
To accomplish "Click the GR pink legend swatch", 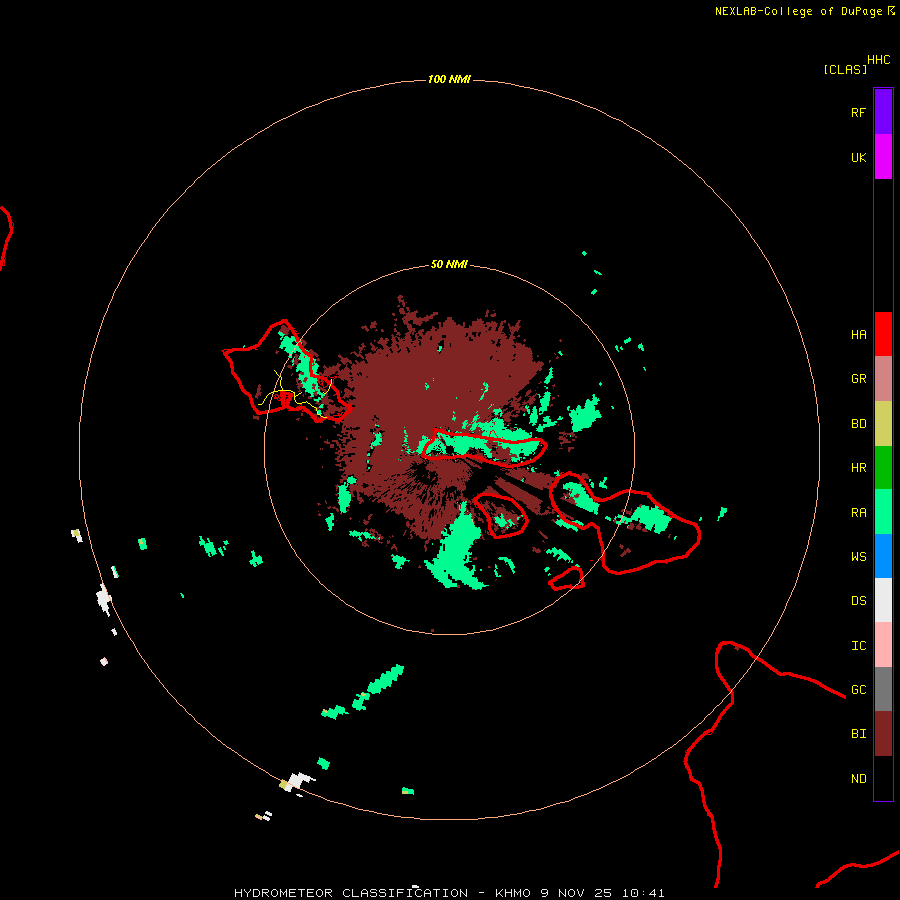I will pos(883,379).
